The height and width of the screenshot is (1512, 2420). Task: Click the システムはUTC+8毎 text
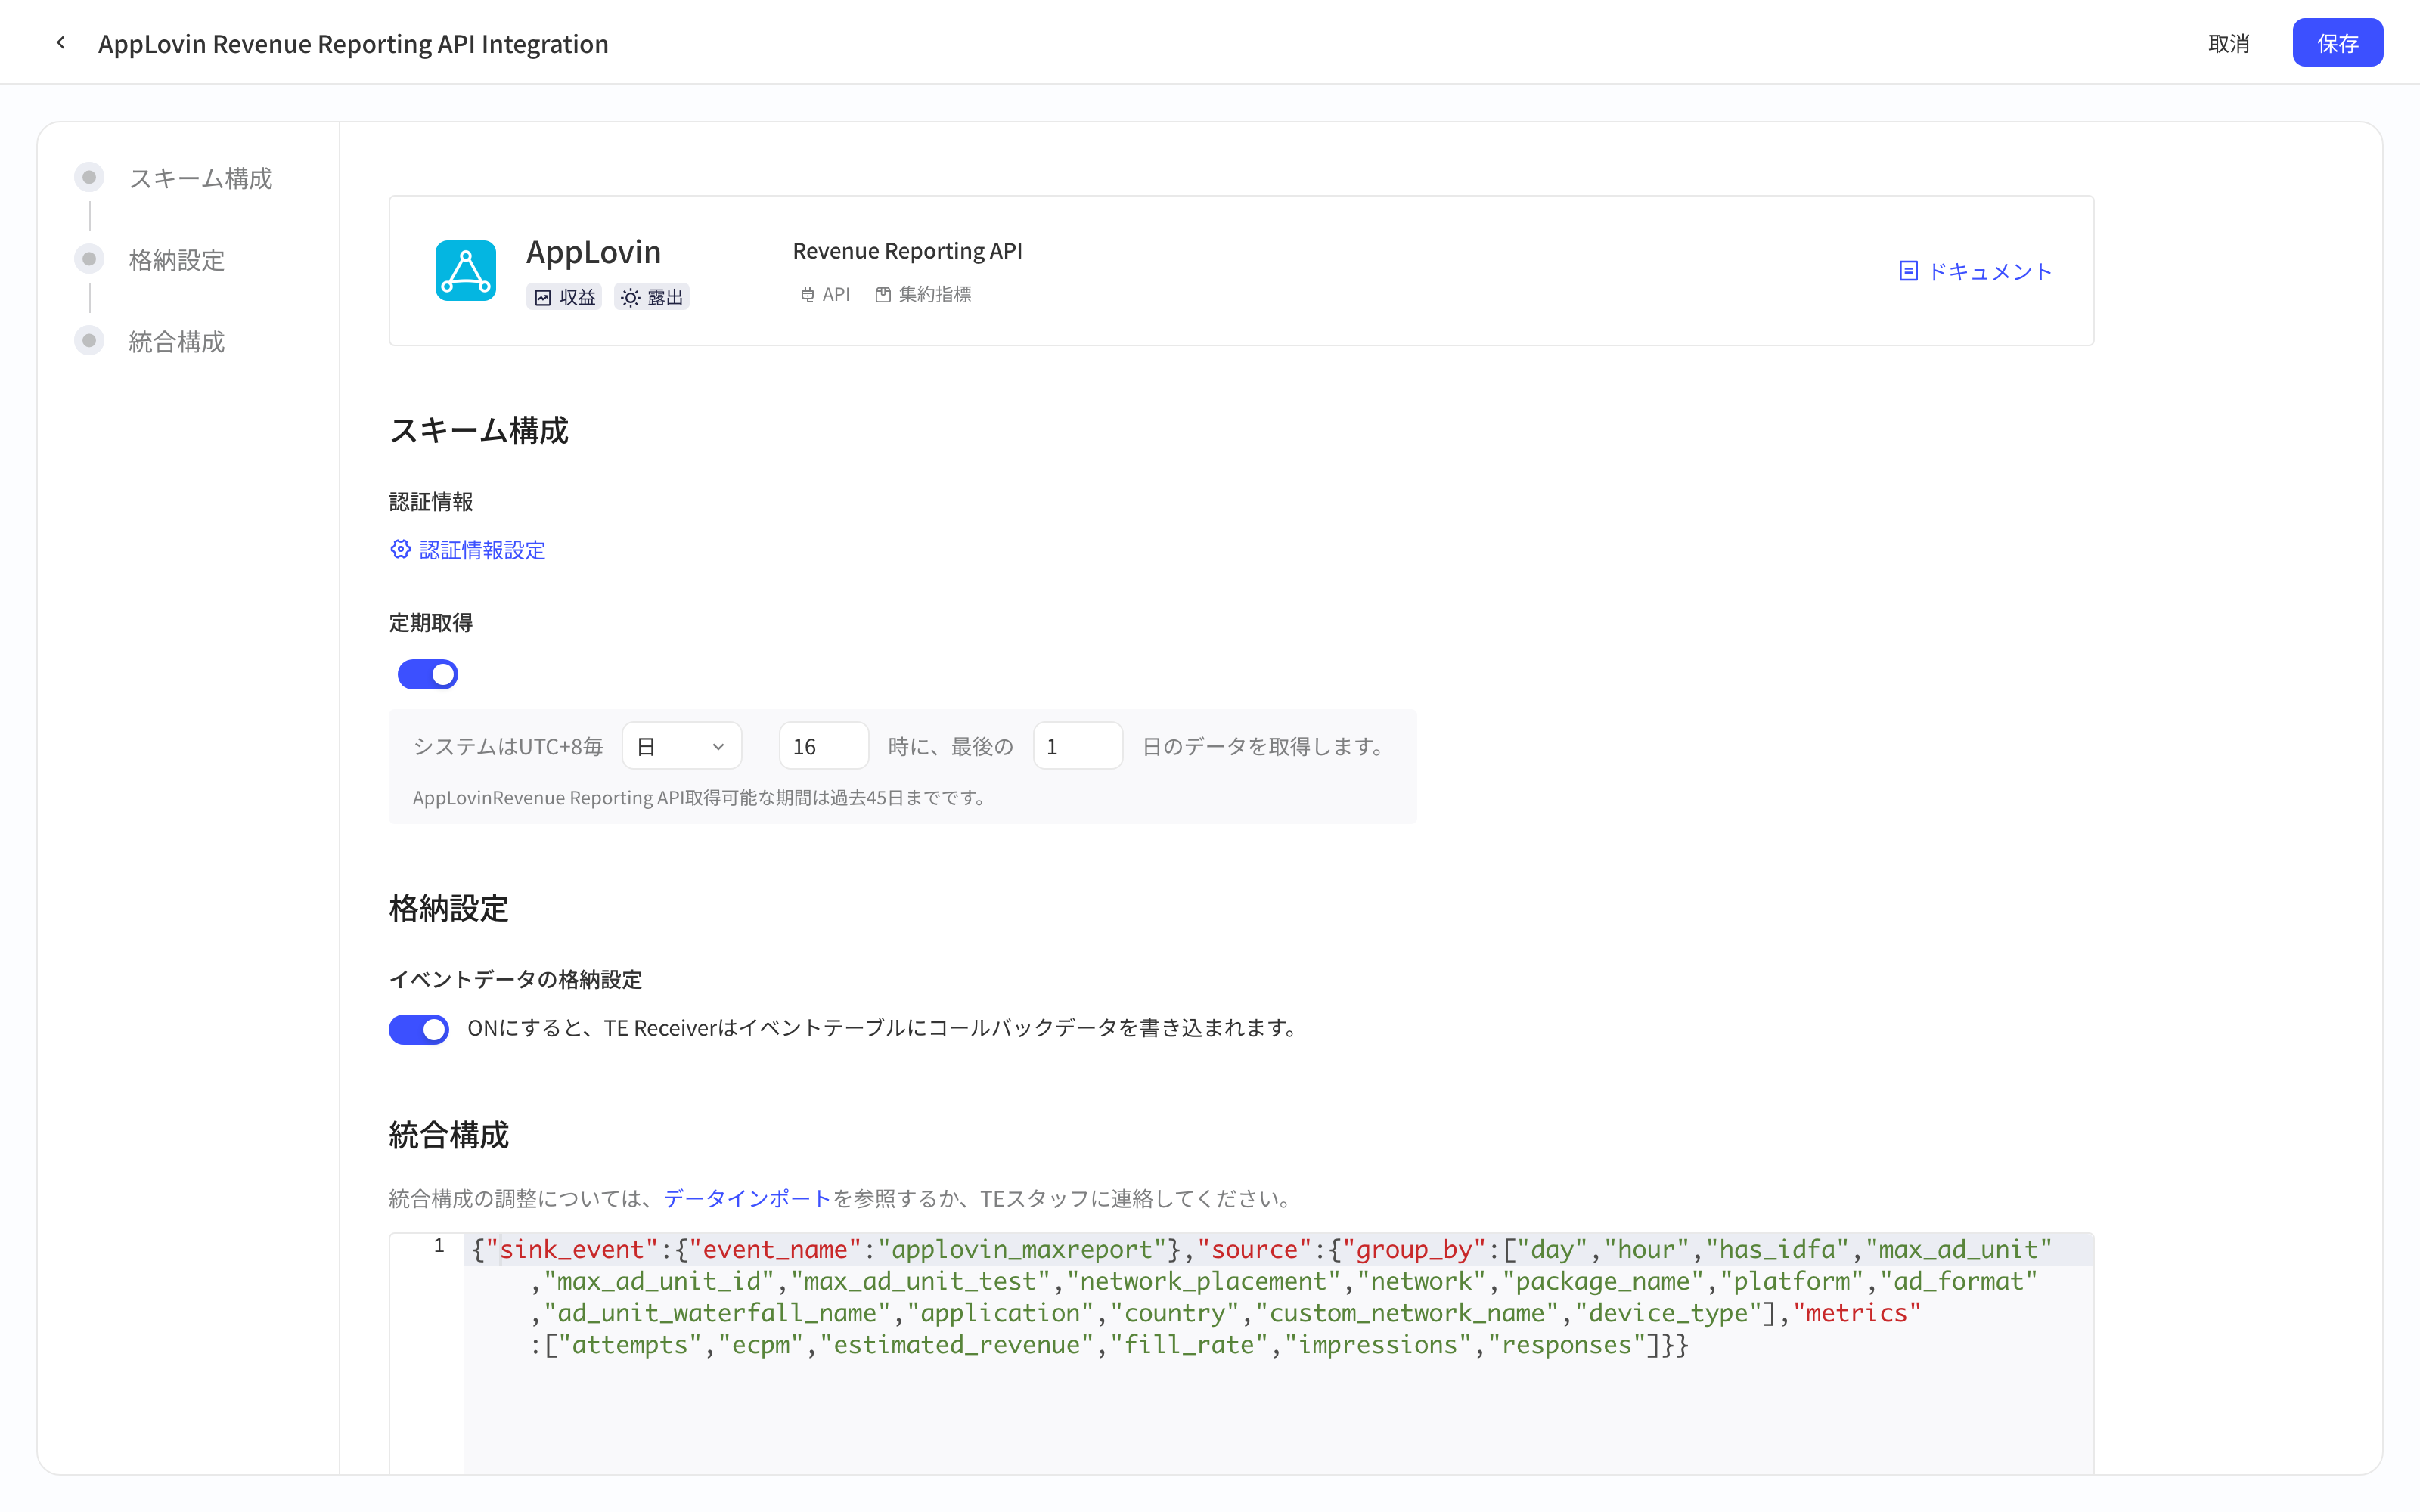click(508, 747)
